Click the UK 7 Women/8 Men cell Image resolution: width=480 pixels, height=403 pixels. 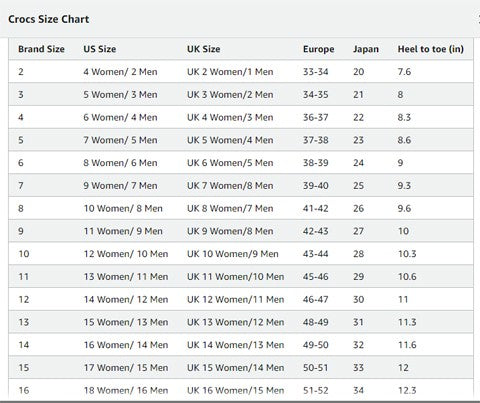230,186
